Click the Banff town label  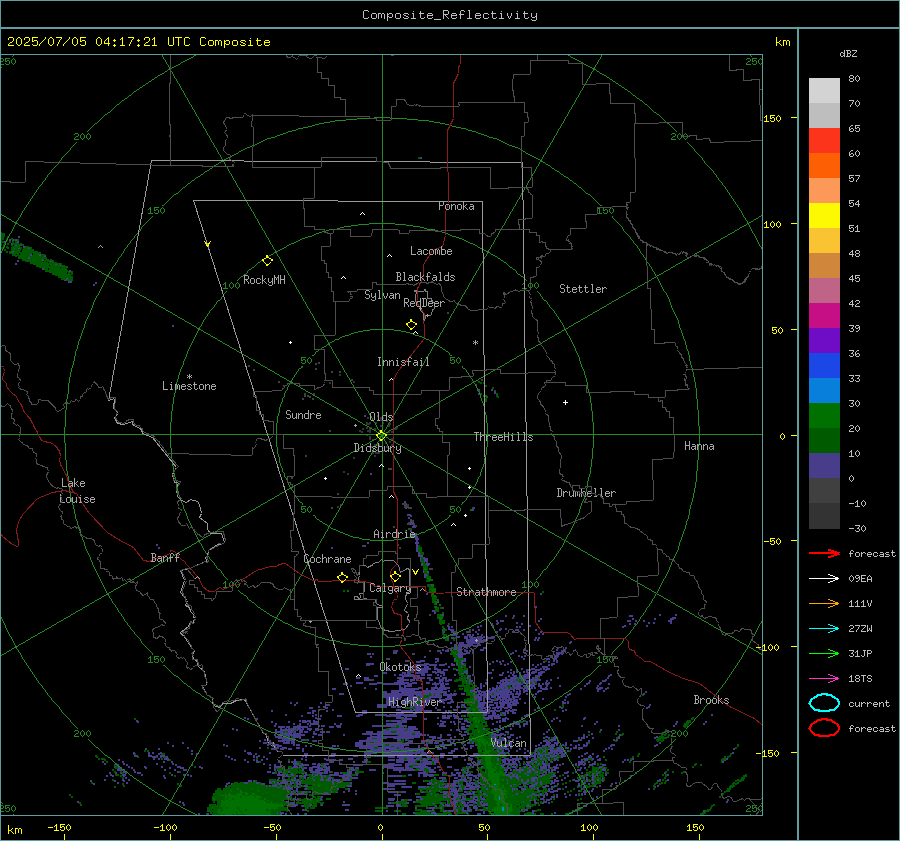[x=165, y=557]
